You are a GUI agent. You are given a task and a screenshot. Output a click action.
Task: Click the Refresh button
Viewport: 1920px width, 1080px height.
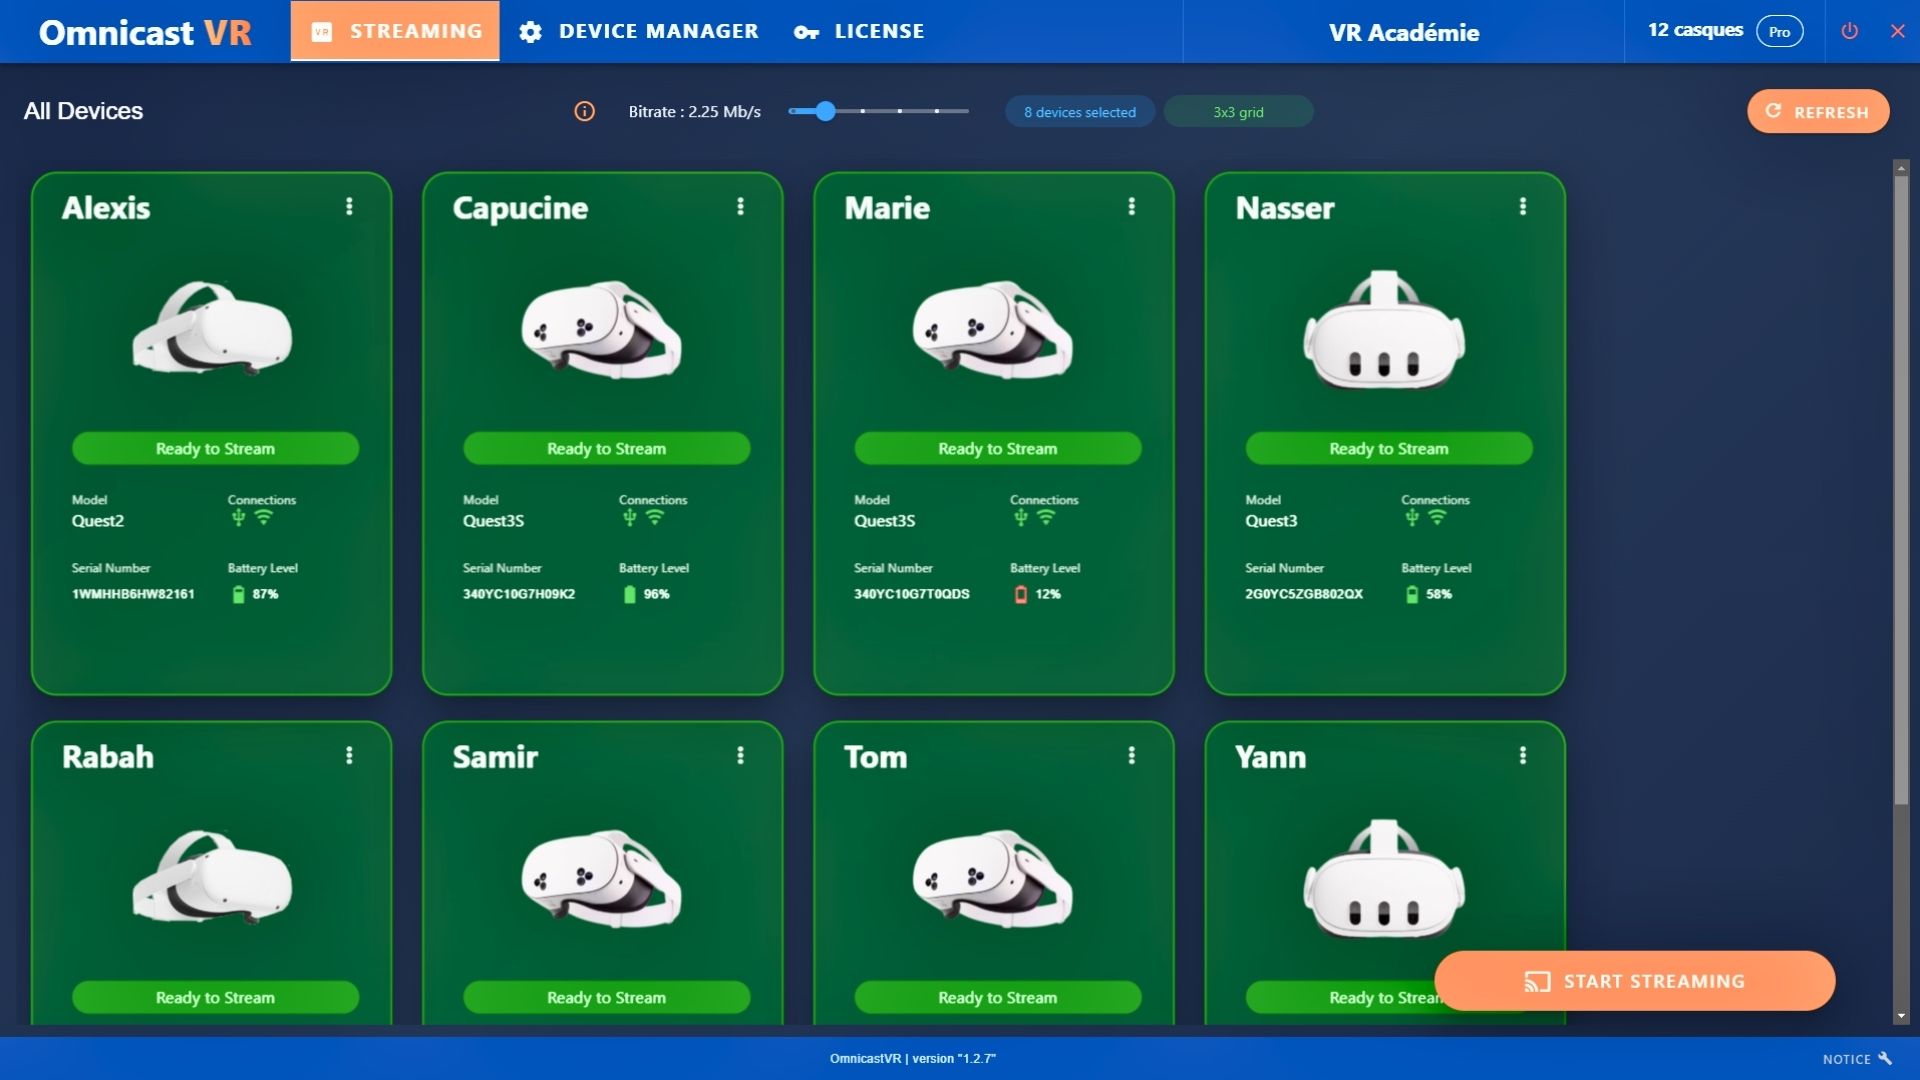pyautogui.click(x=1818, y=111)
